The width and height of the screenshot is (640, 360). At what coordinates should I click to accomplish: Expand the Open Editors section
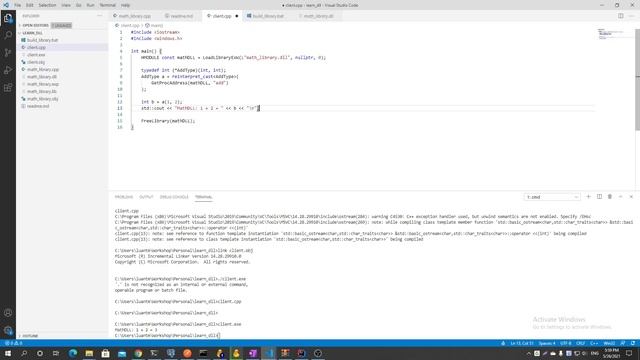pyautogui.click(x=35, y=25)
